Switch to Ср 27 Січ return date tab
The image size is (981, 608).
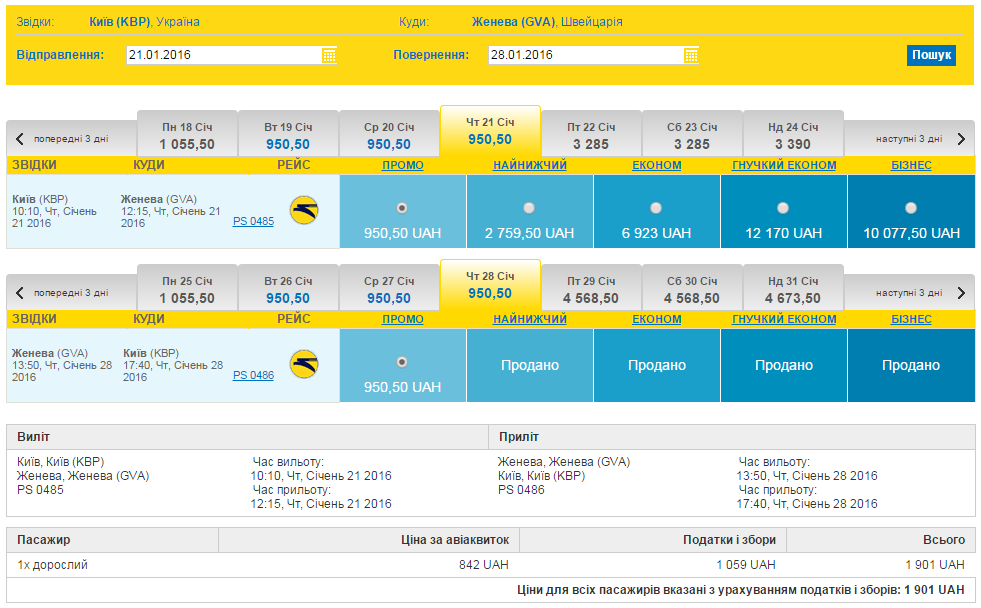(x=389, y=289)
